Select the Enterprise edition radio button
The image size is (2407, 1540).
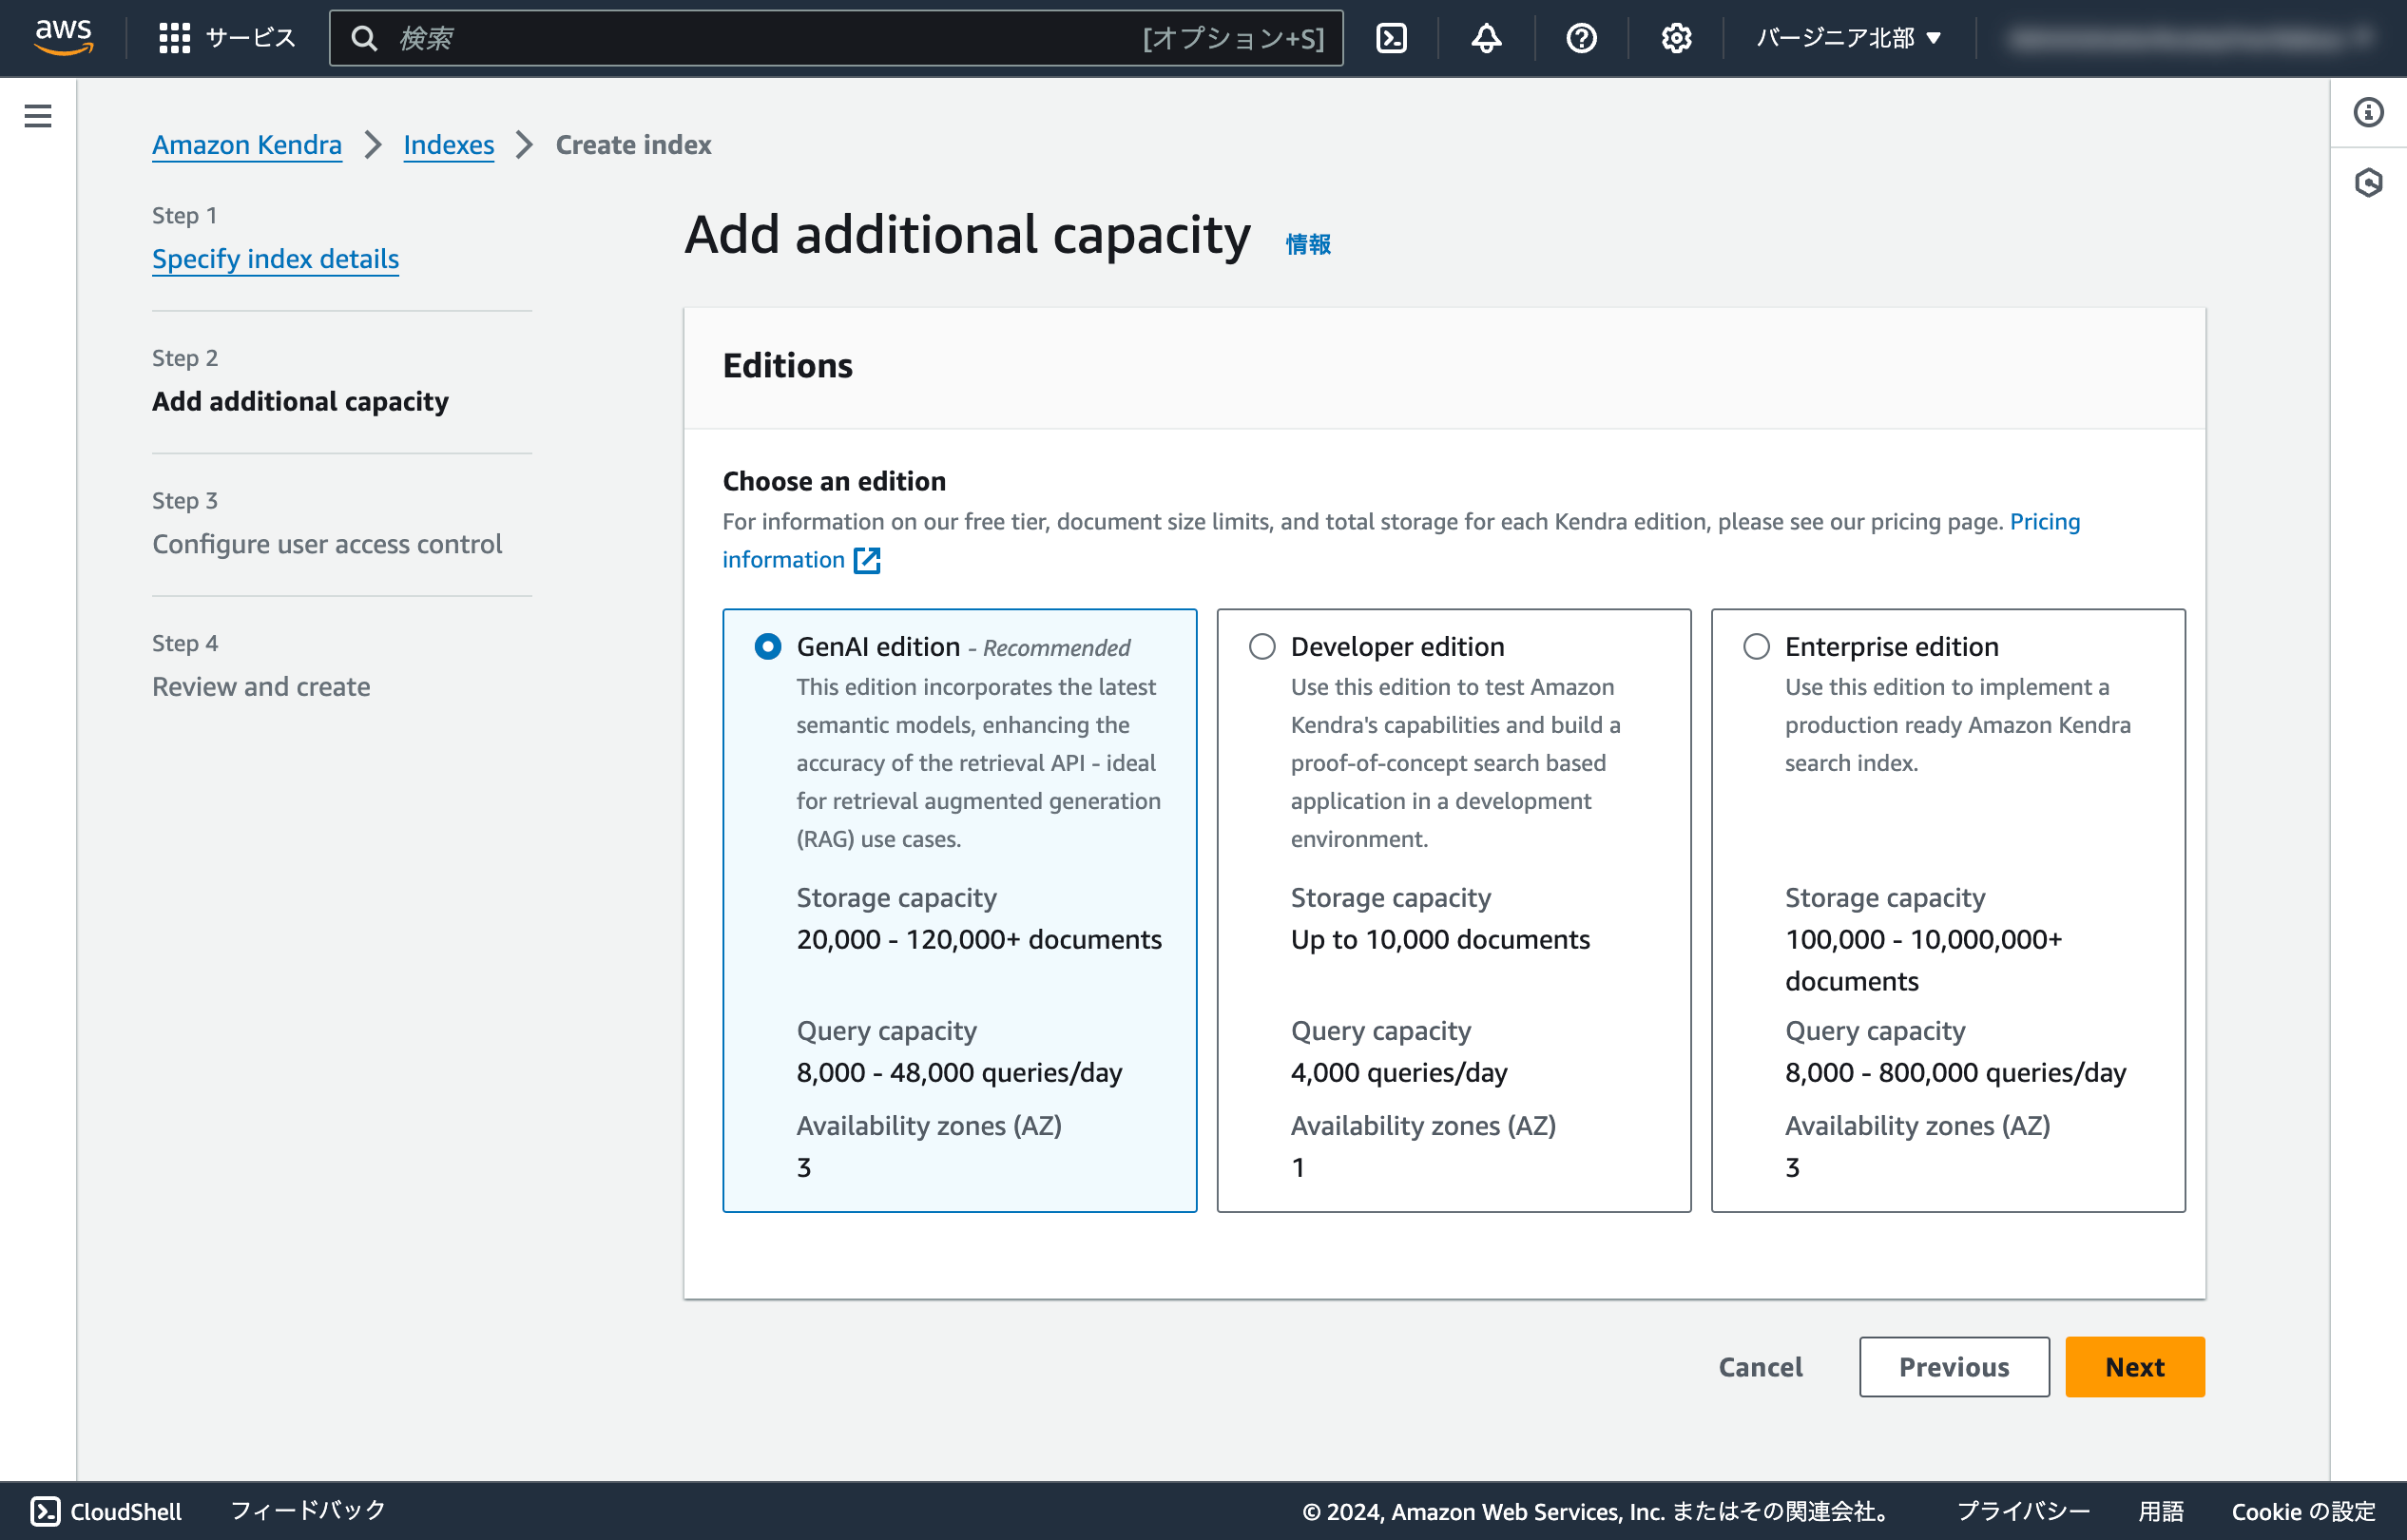click(1756, 647)
